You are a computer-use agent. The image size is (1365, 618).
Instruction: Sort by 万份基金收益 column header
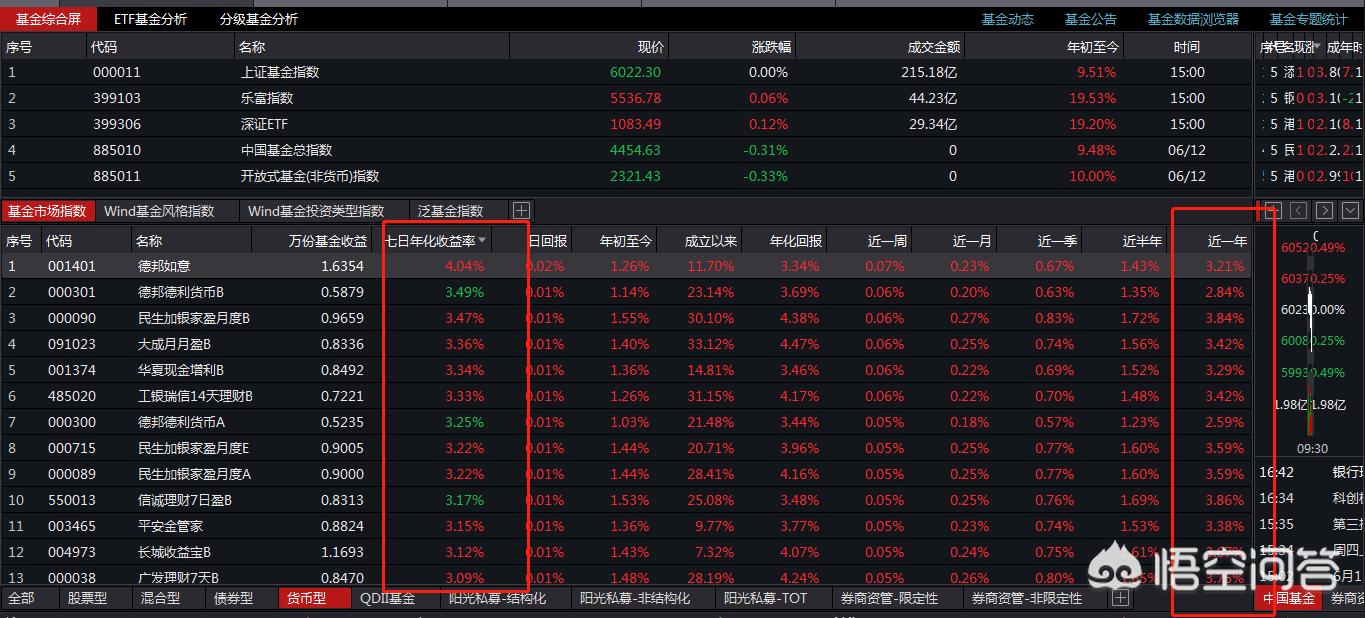(x=328, y=241)
